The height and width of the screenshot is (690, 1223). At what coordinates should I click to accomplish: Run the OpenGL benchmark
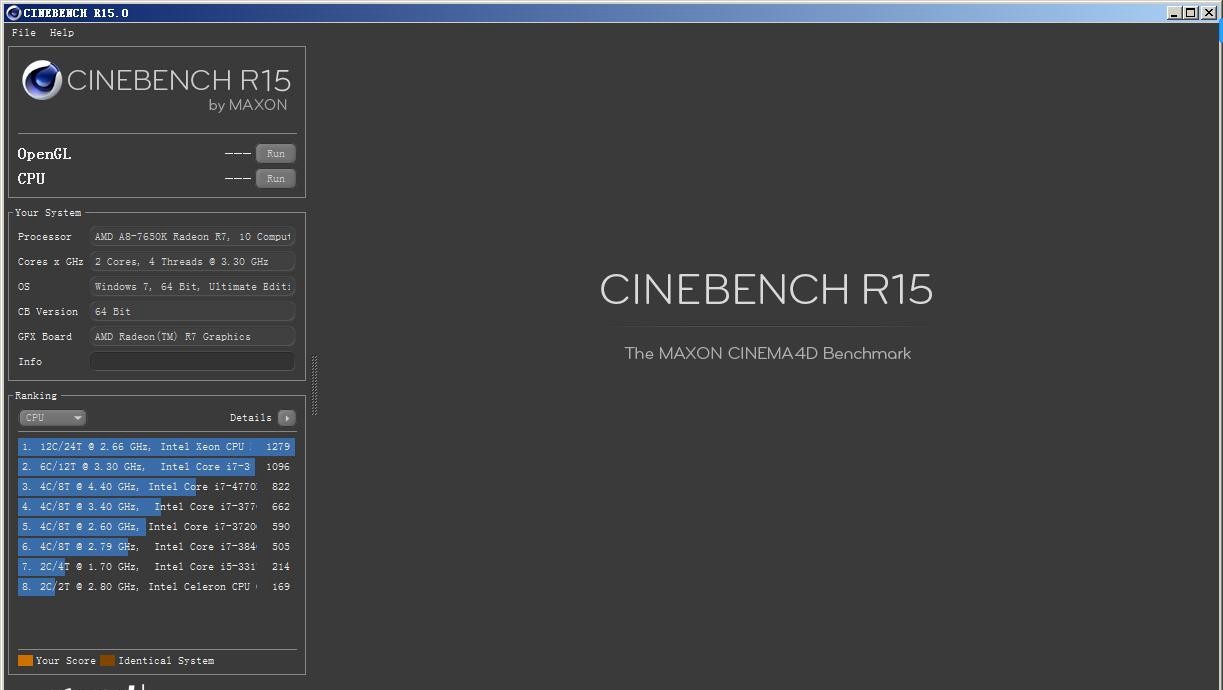click(276, 154)
